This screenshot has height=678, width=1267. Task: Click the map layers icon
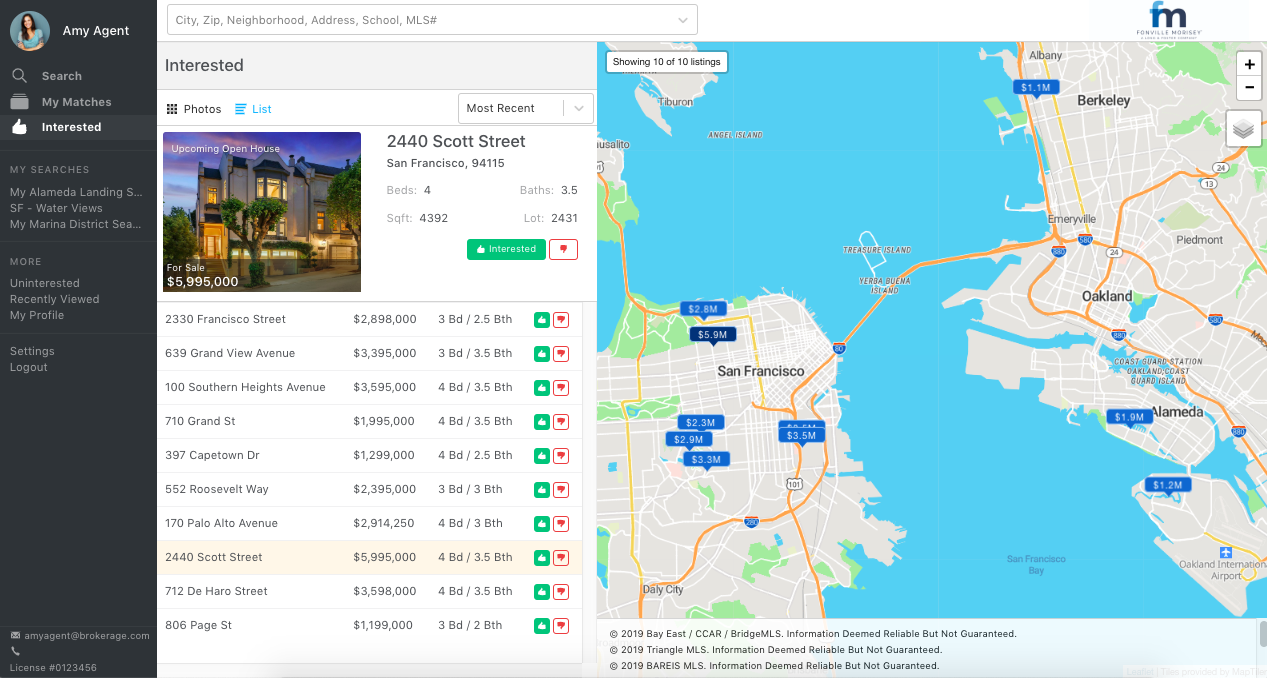(x=1243, y=129)
